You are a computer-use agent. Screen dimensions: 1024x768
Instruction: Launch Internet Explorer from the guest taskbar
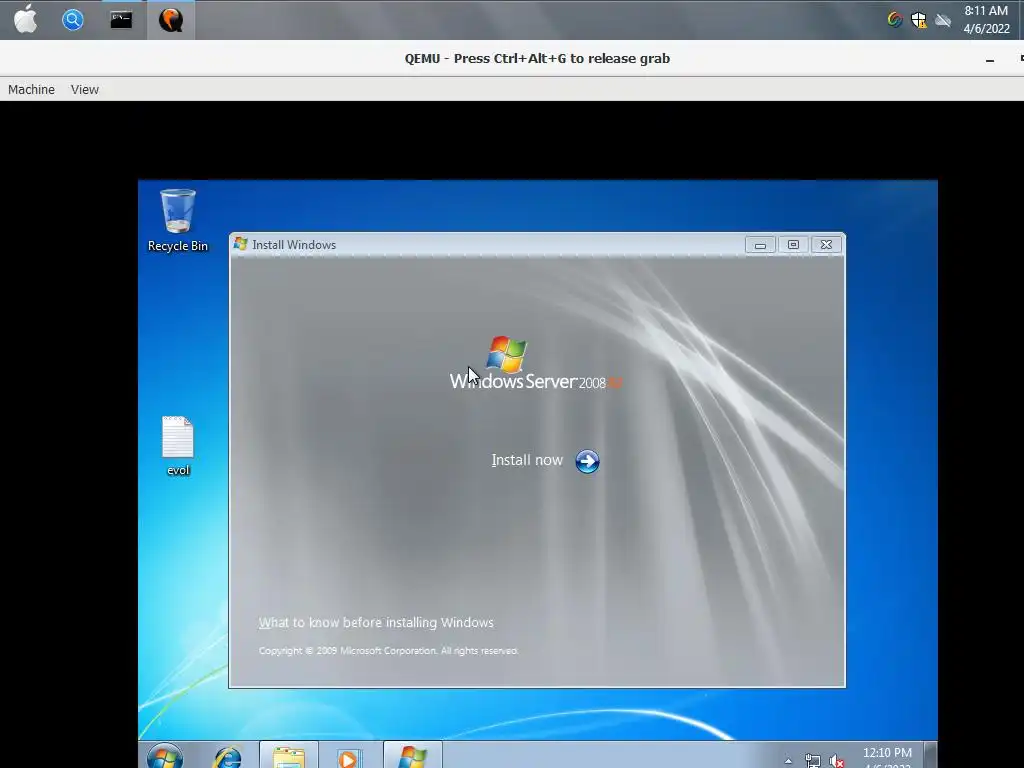(227, 758)
